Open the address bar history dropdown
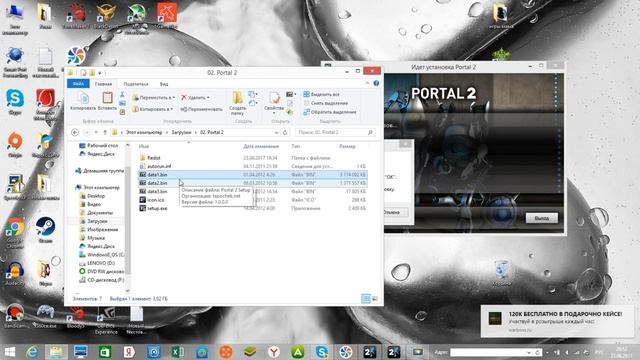640x360 pixels. coord(276,132)
